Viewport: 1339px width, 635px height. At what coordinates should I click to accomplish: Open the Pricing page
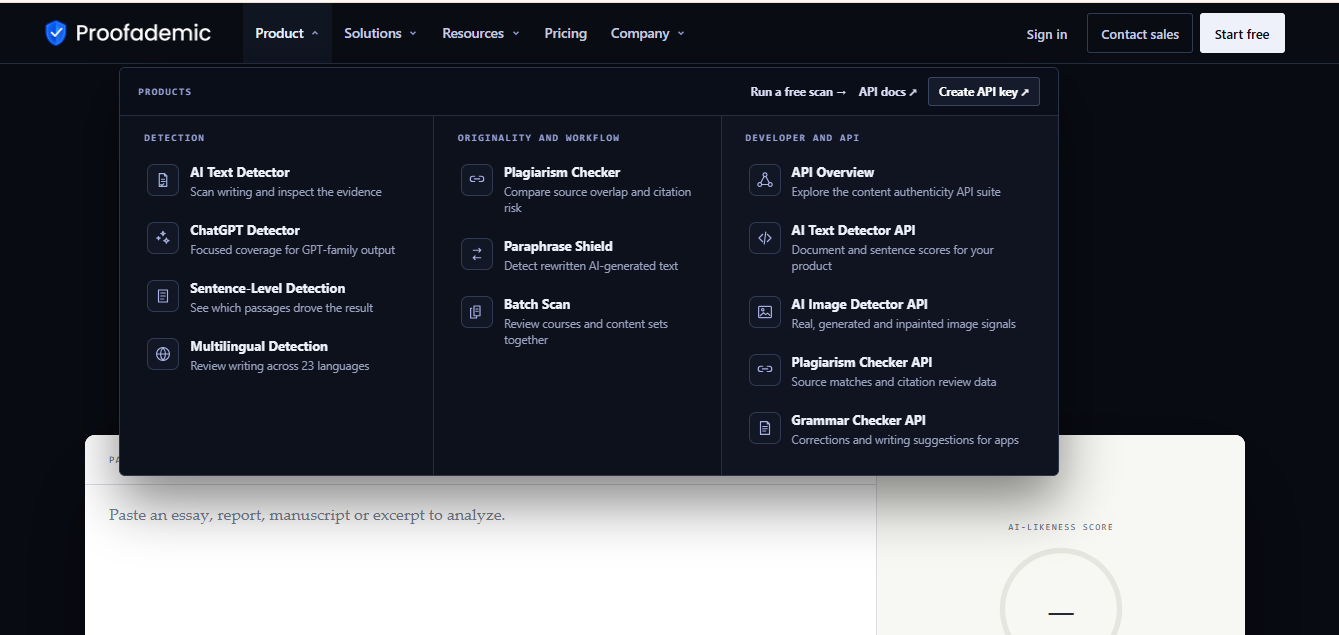[x=566, y=33]
